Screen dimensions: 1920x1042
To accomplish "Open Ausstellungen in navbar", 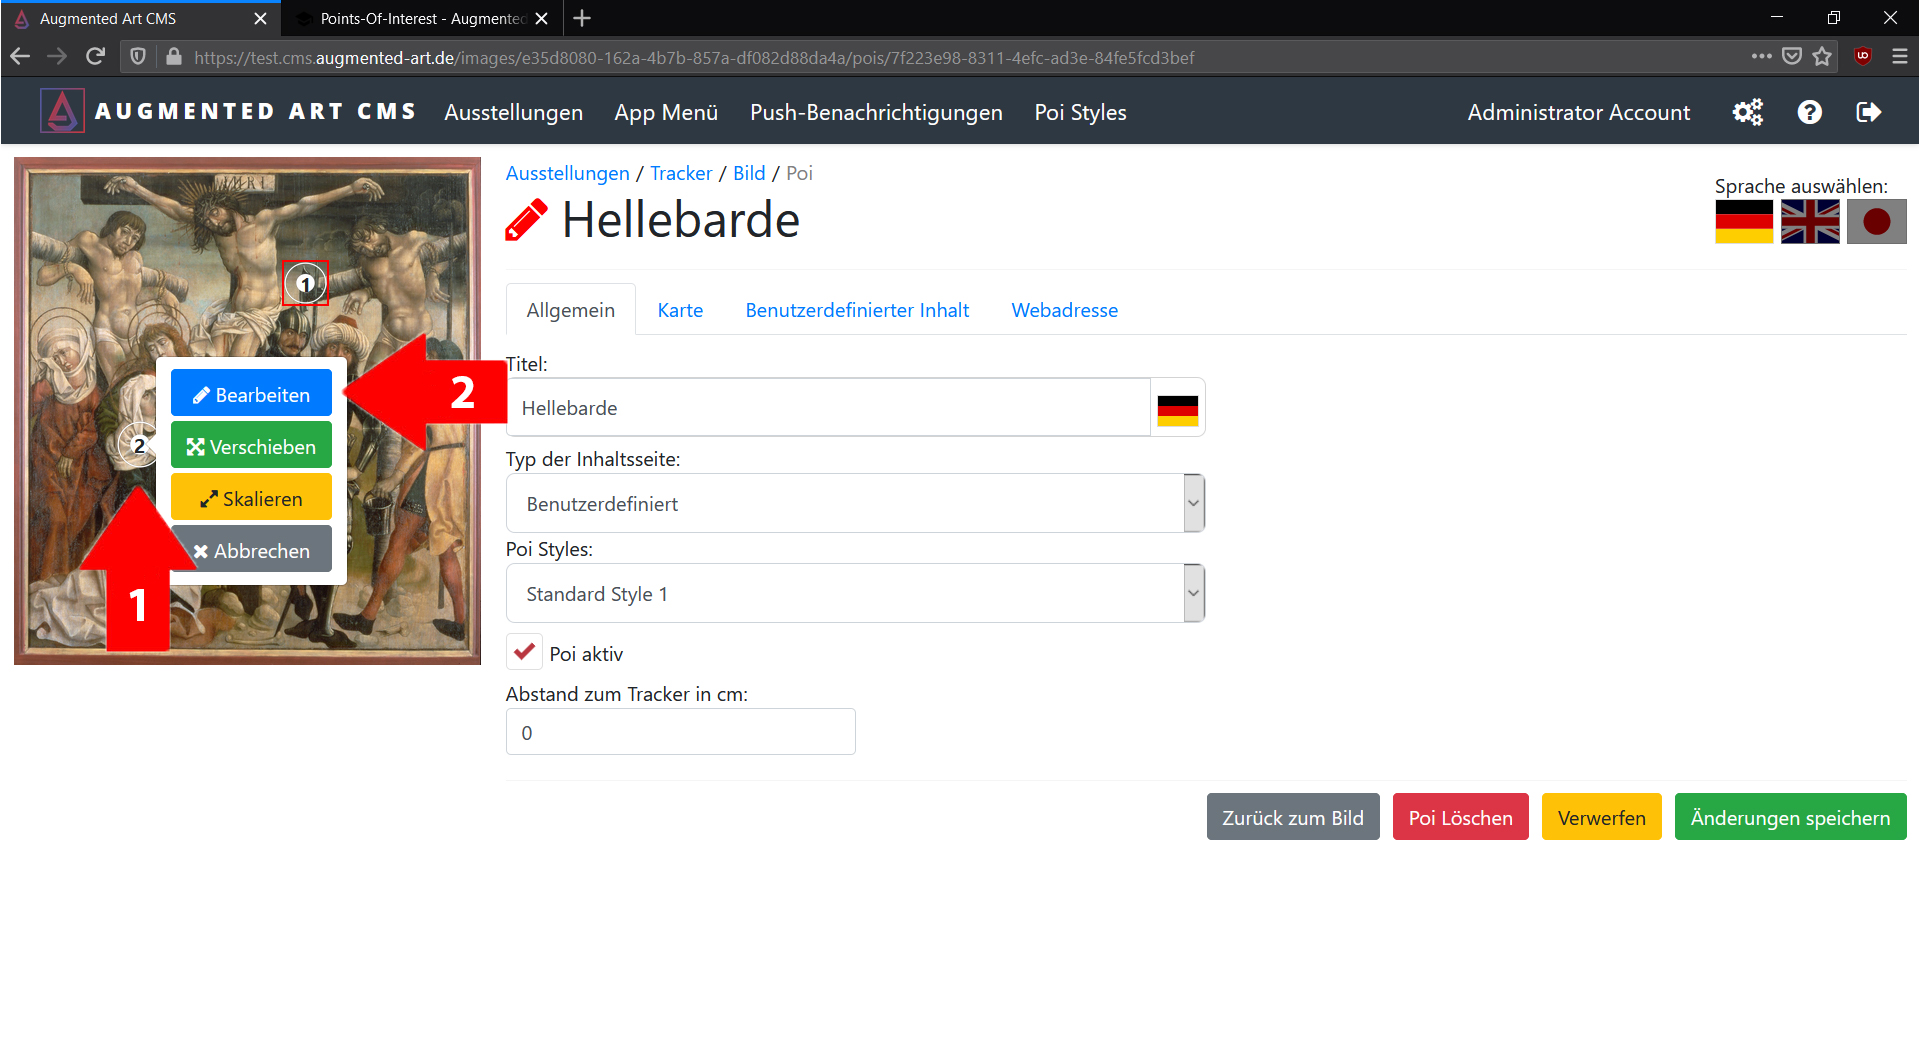I will [x=513, y=112].
